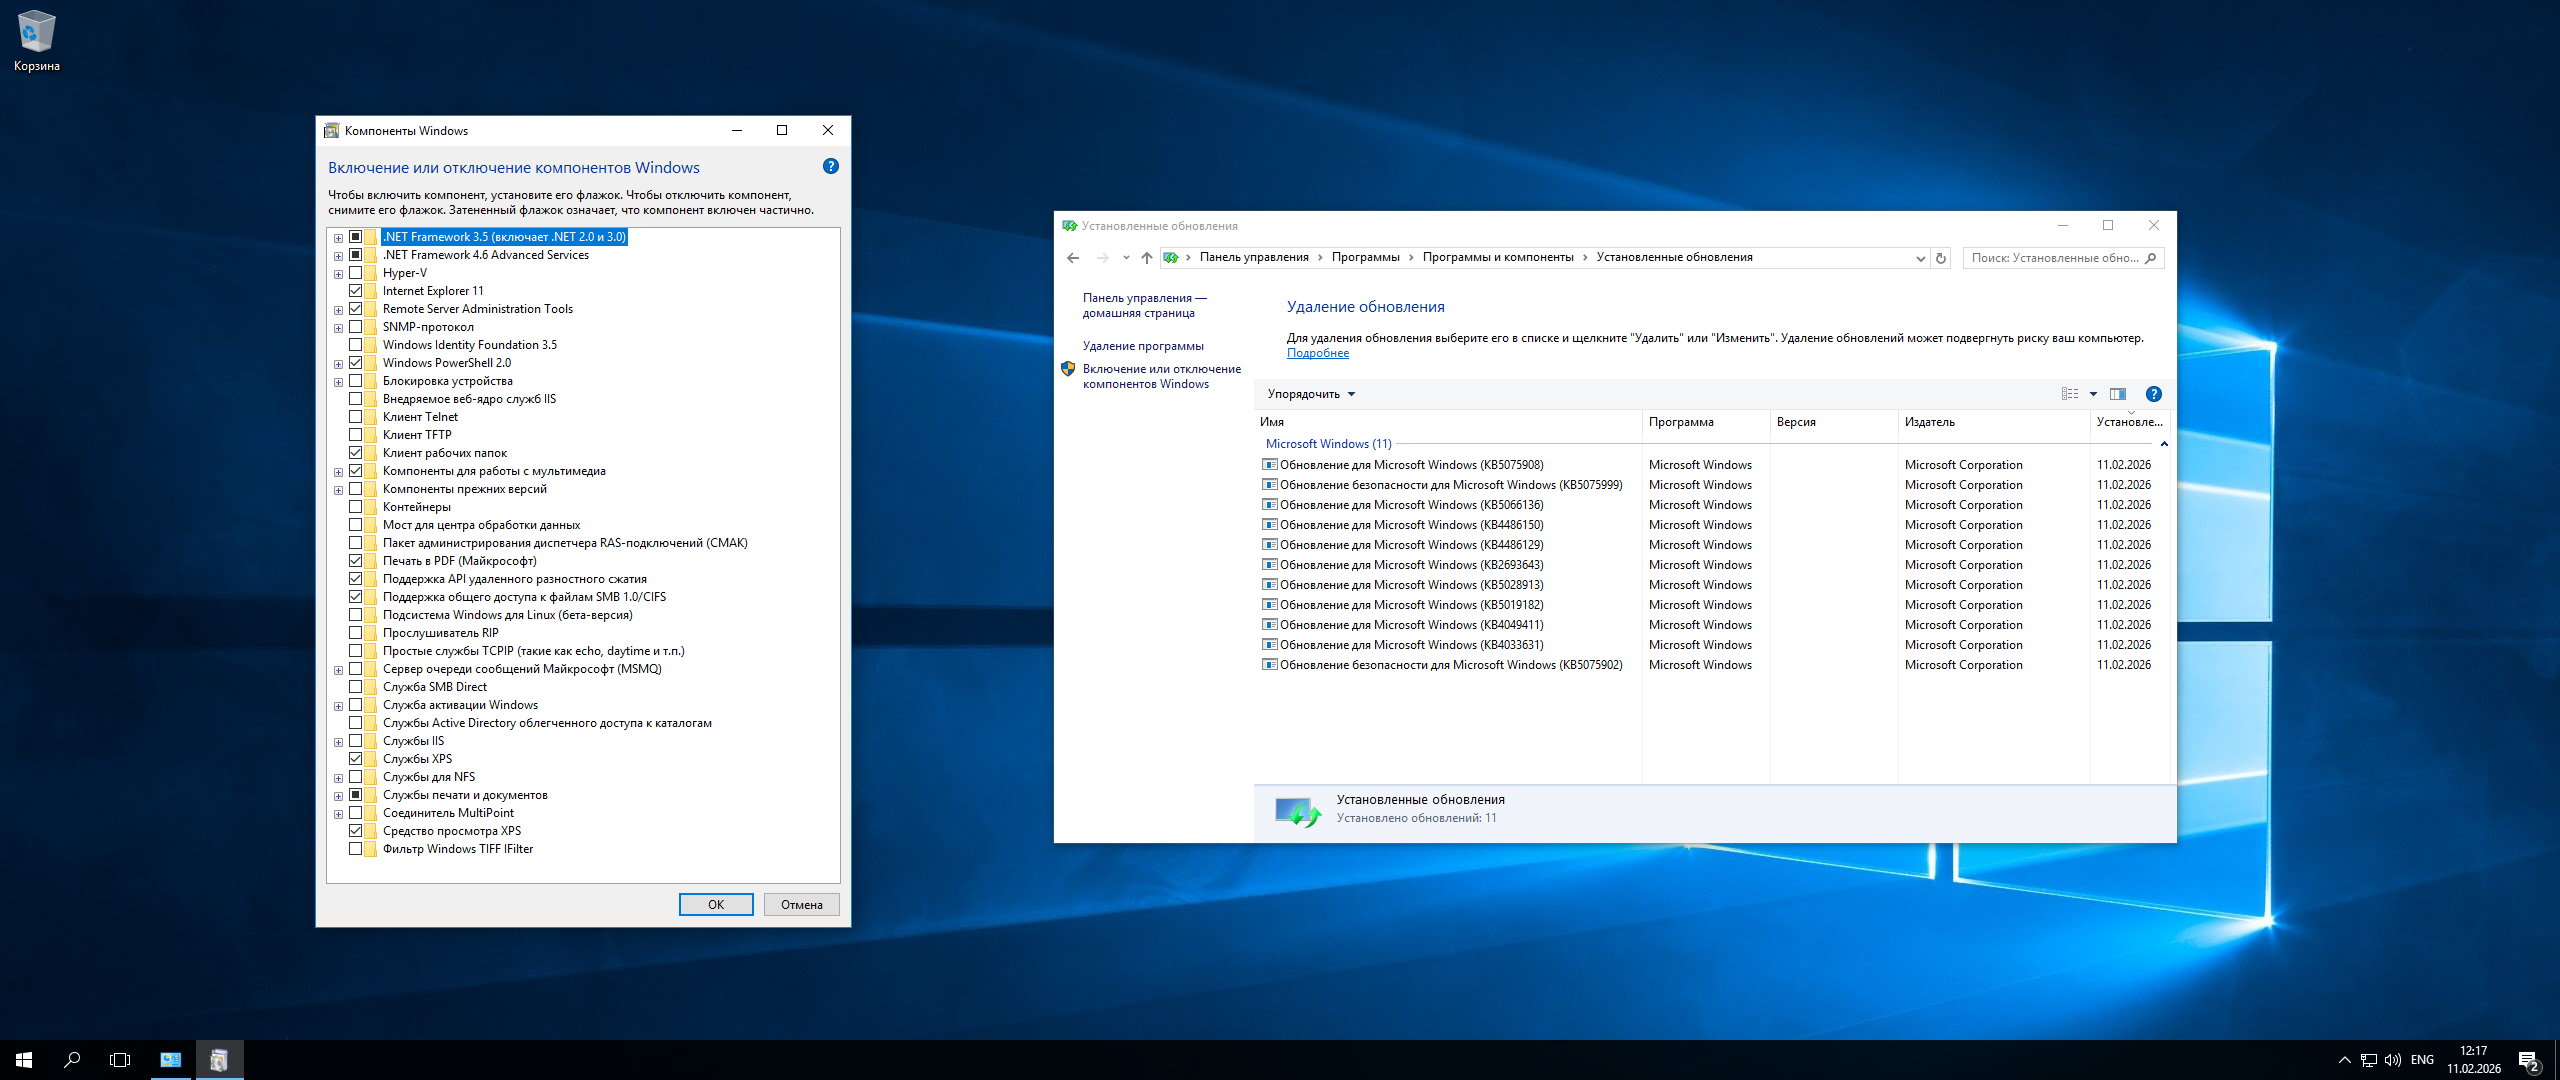2560x1080 pixels.
Task: Check the Hyper-V checkbox
Action: coord(355,273)
